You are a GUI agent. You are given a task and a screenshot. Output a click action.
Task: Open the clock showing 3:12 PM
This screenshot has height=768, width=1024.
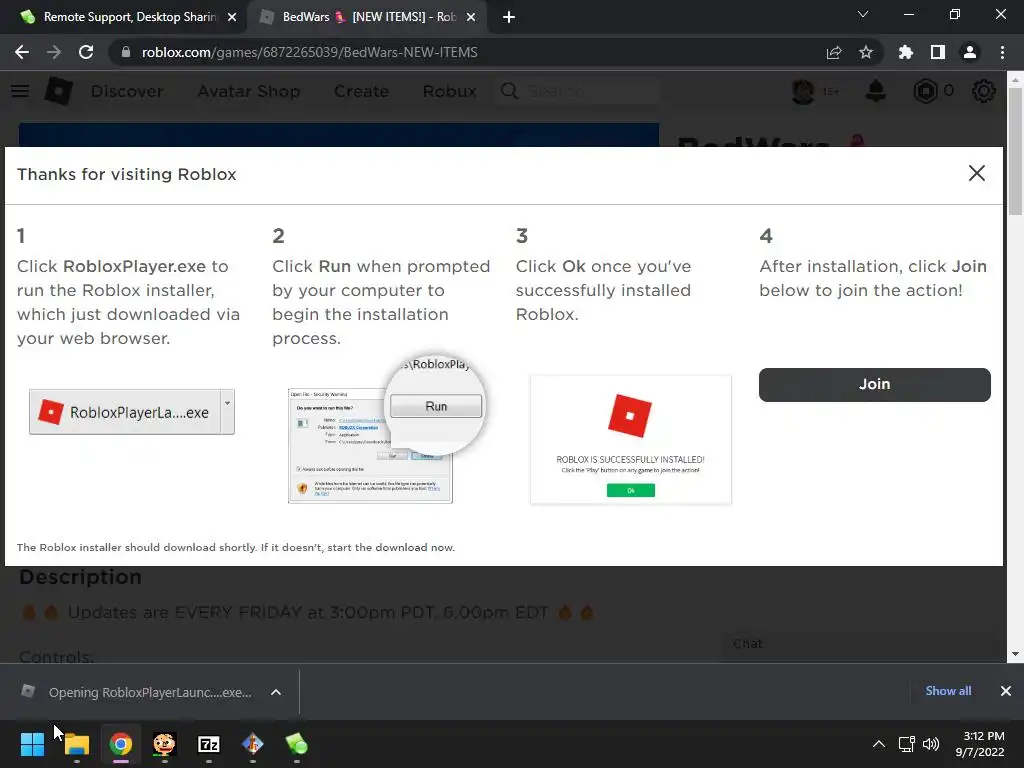pyautogui.click(x=980, y=744)
